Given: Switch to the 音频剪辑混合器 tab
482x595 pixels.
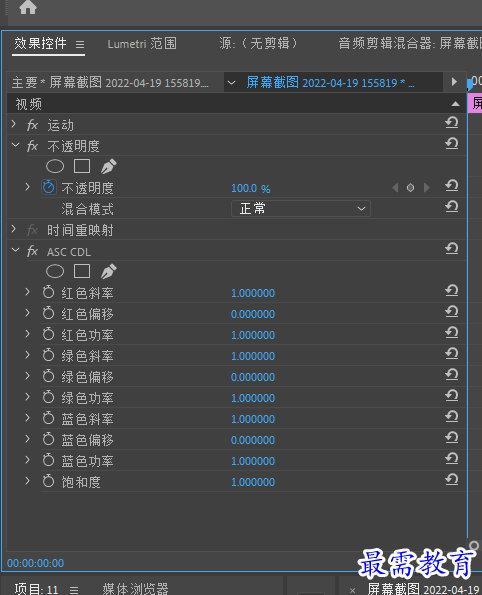Looking at the screenshot, I should [x=410, y=43].
